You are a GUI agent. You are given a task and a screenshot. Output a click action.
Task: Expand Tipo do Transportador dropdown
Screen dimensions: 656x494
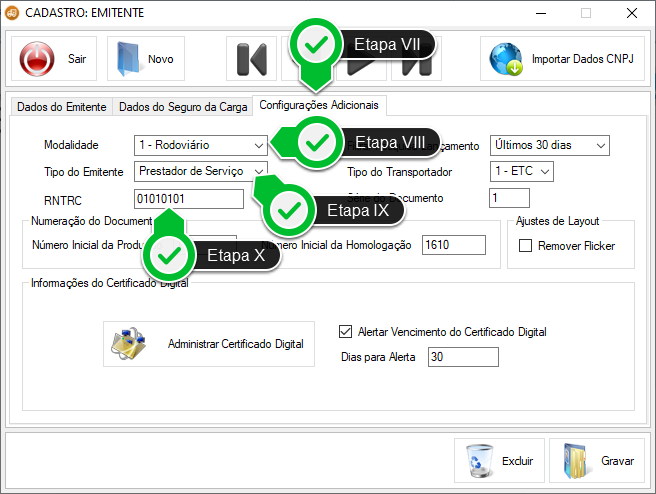[x=522, y=171]
